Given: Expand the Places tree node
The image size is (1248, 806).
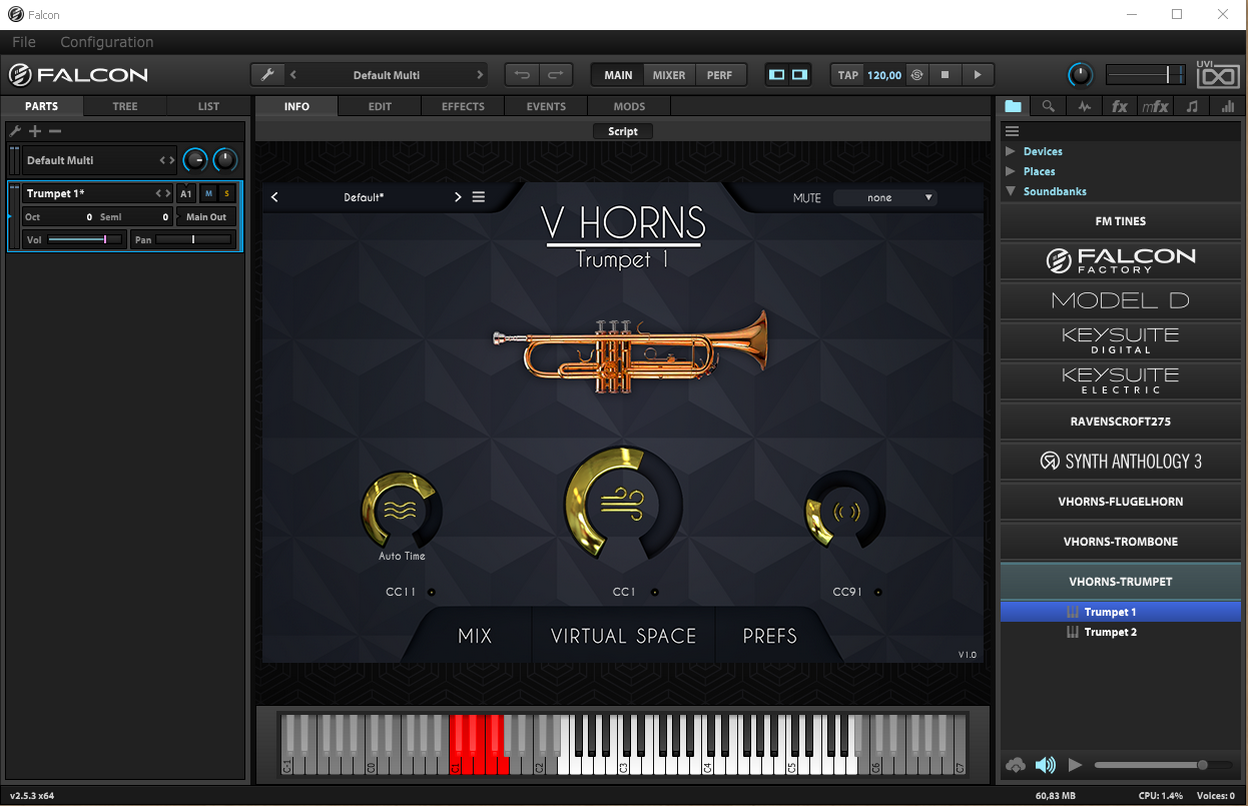Looking at the screenshot, I should [x=1010, y=171].
